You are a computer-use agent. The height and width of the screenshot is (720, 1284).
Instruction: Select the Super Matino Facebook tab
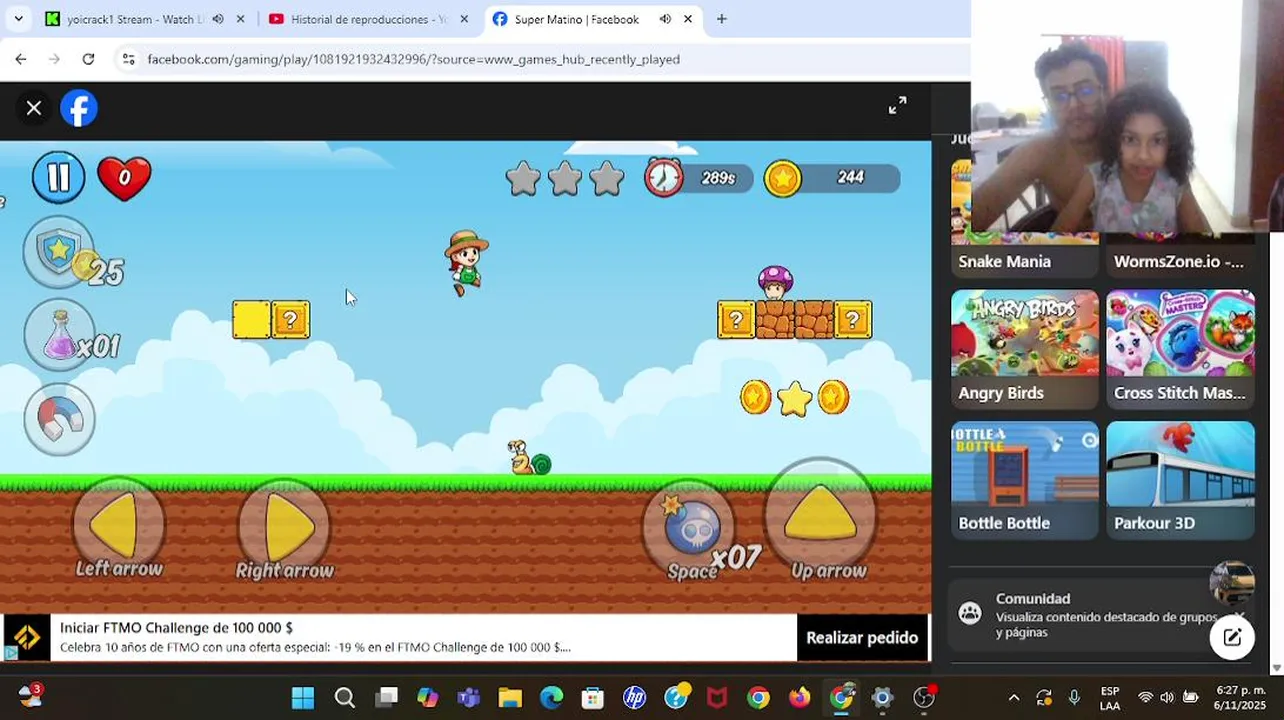(575, 19)
